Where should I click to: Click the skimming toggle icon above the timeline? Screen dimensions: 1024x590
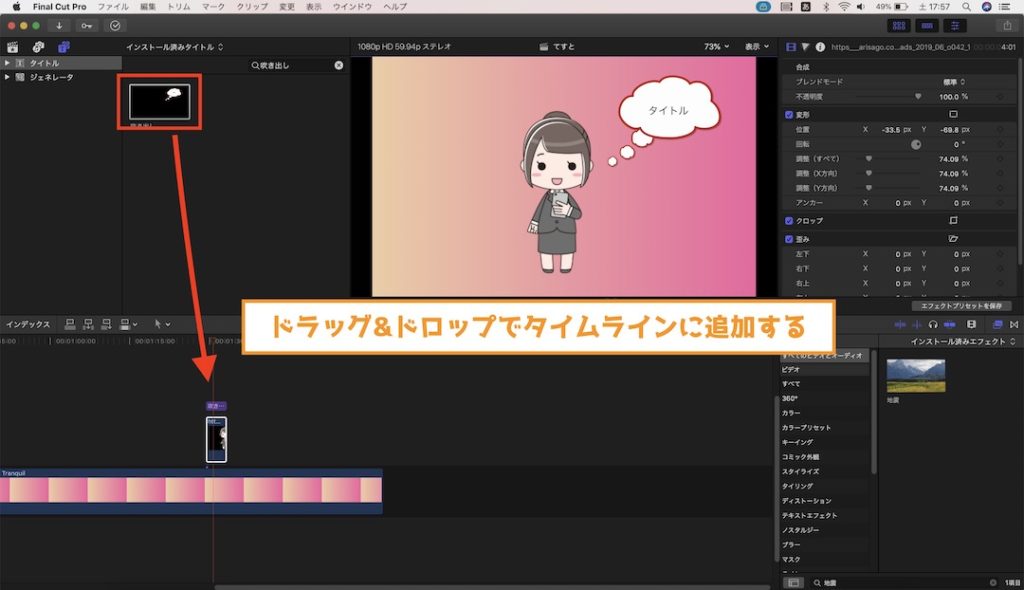(900, 325)
